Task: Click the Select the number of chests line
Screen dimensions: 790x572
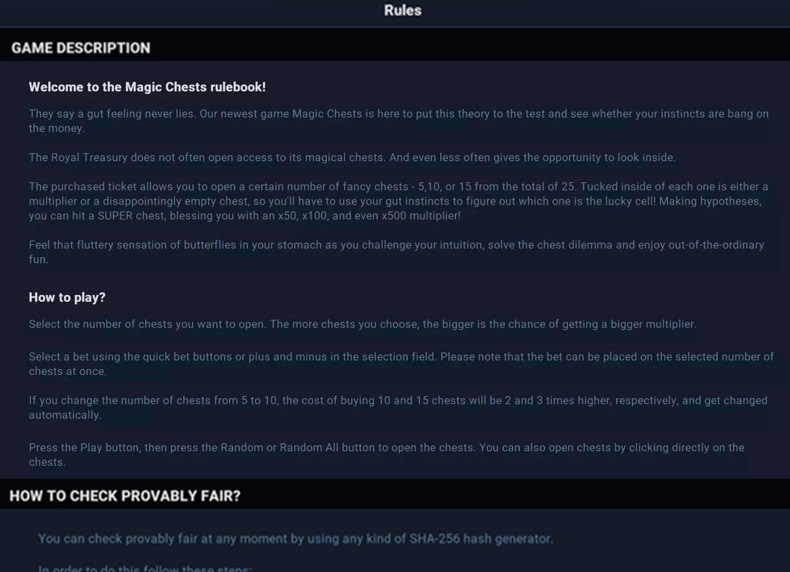Action: pos(362,324)
